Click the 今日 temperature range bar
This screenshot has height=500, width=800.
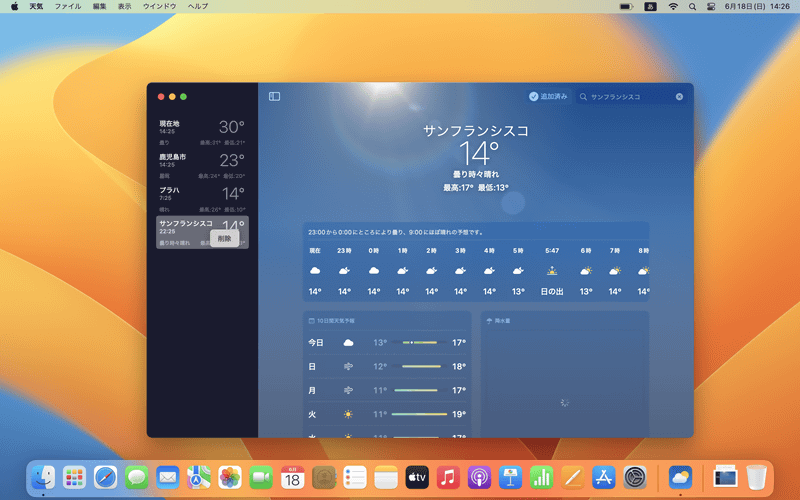tap(420, 342)
